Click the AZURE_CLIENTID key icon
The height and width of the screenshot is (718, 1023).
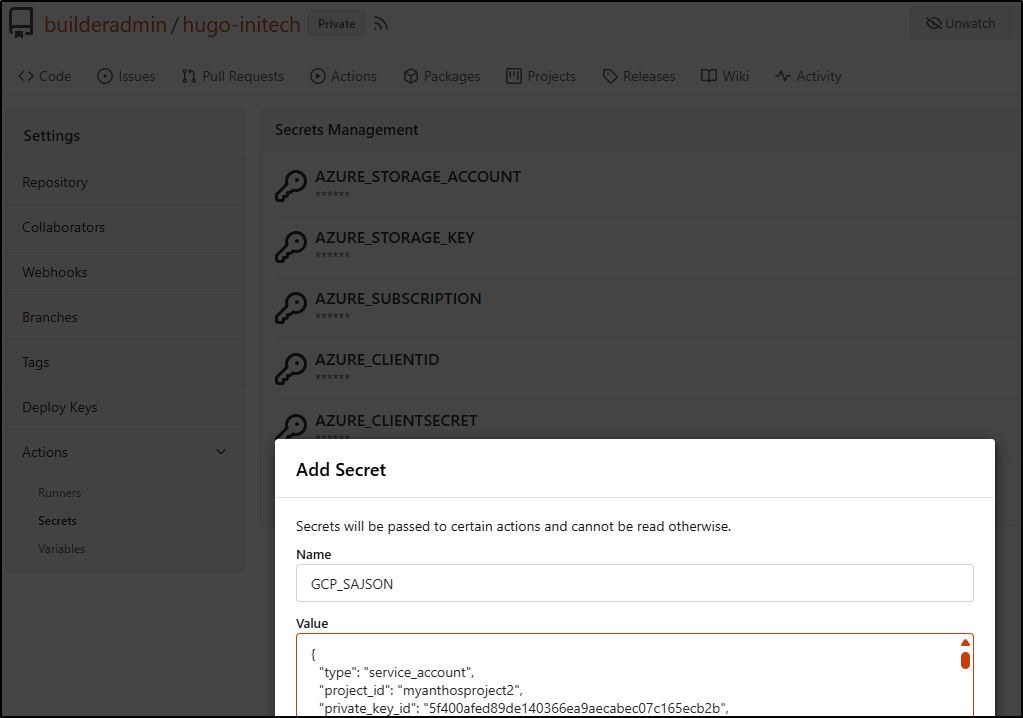(x=291, y=368)
